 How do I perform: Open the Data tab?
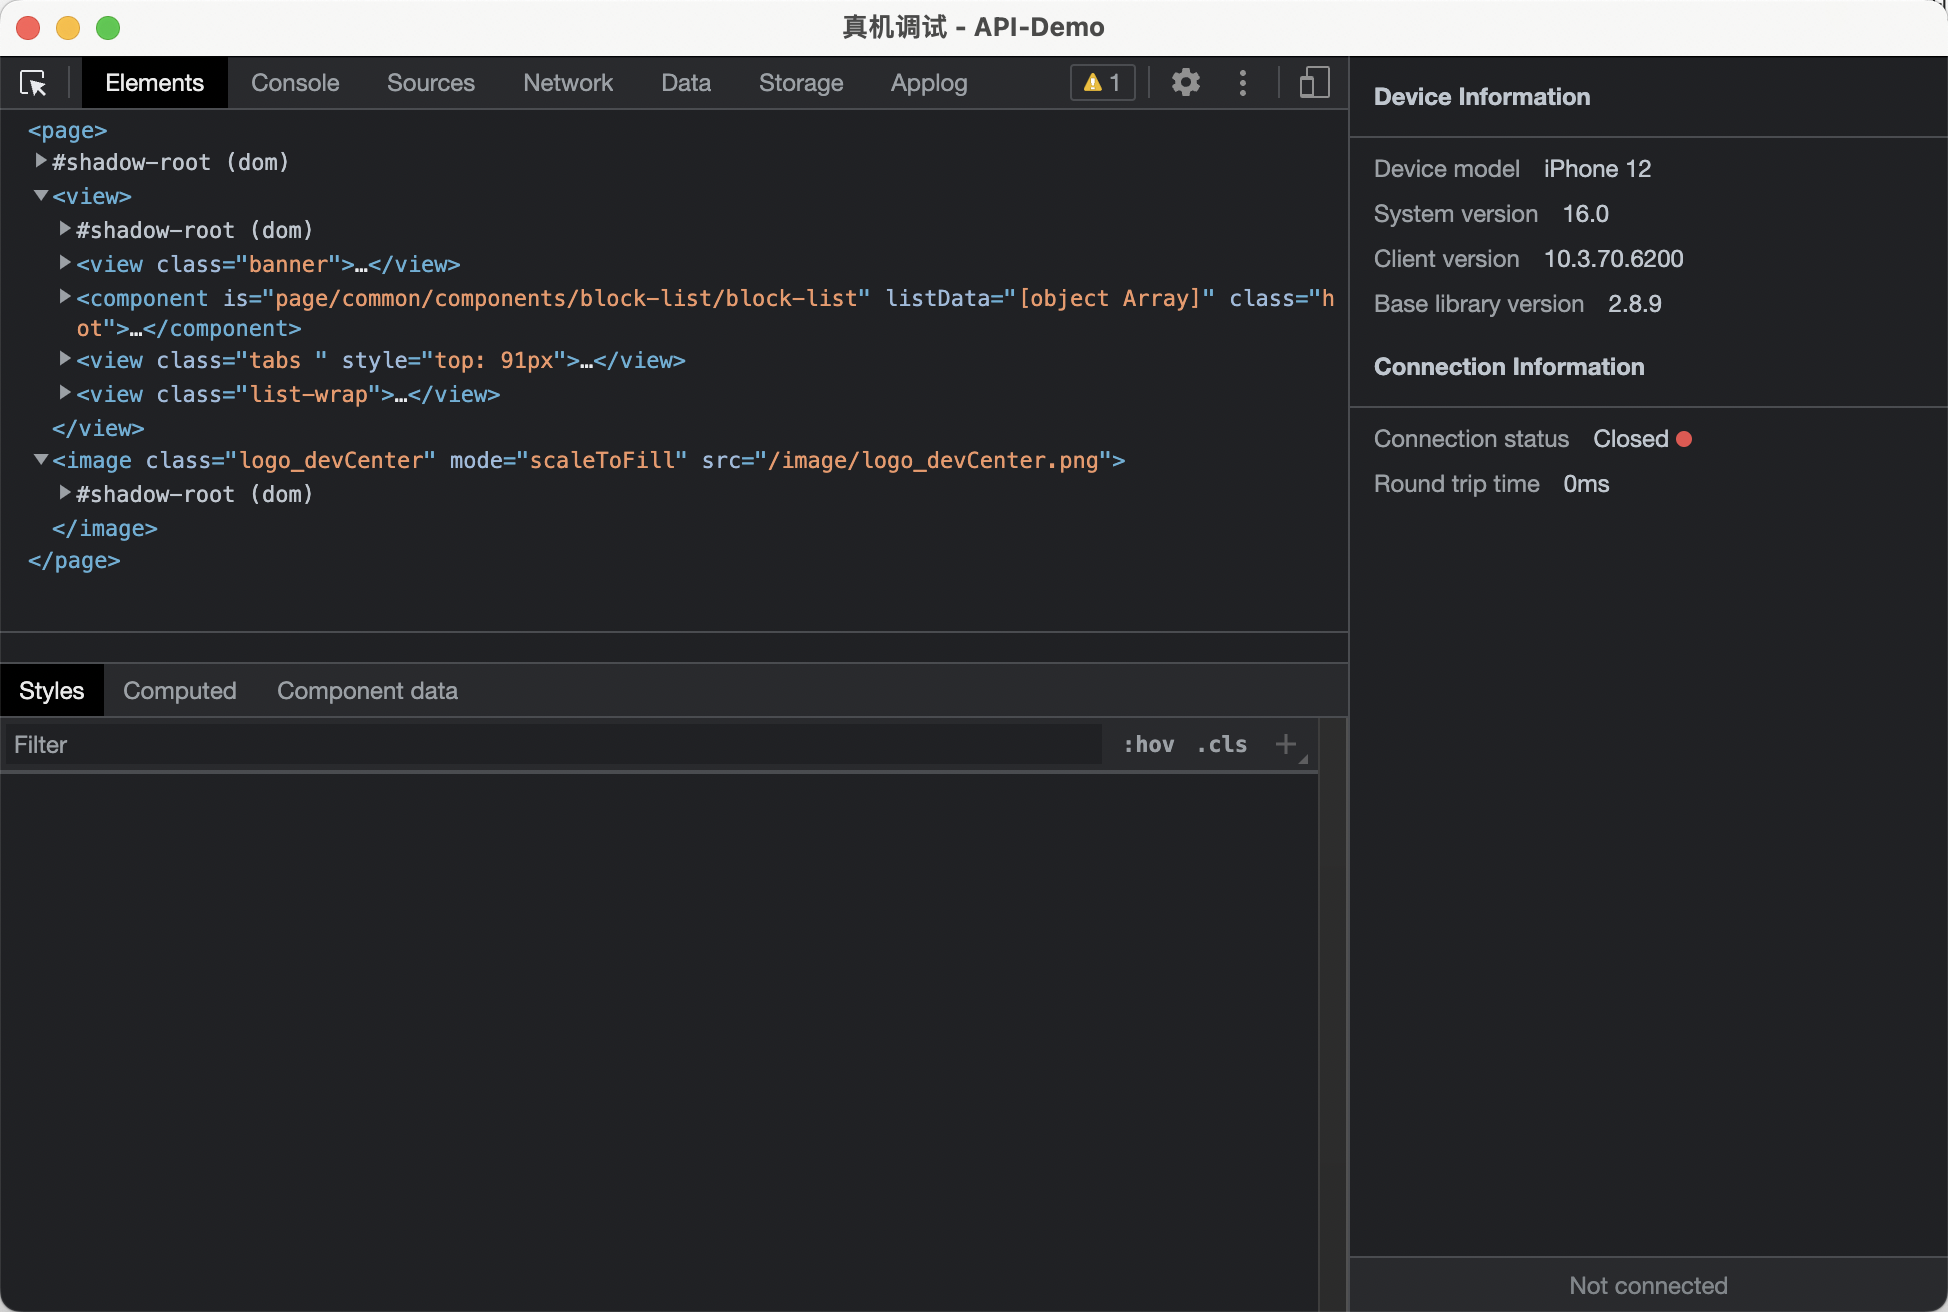tap(686, 83)
